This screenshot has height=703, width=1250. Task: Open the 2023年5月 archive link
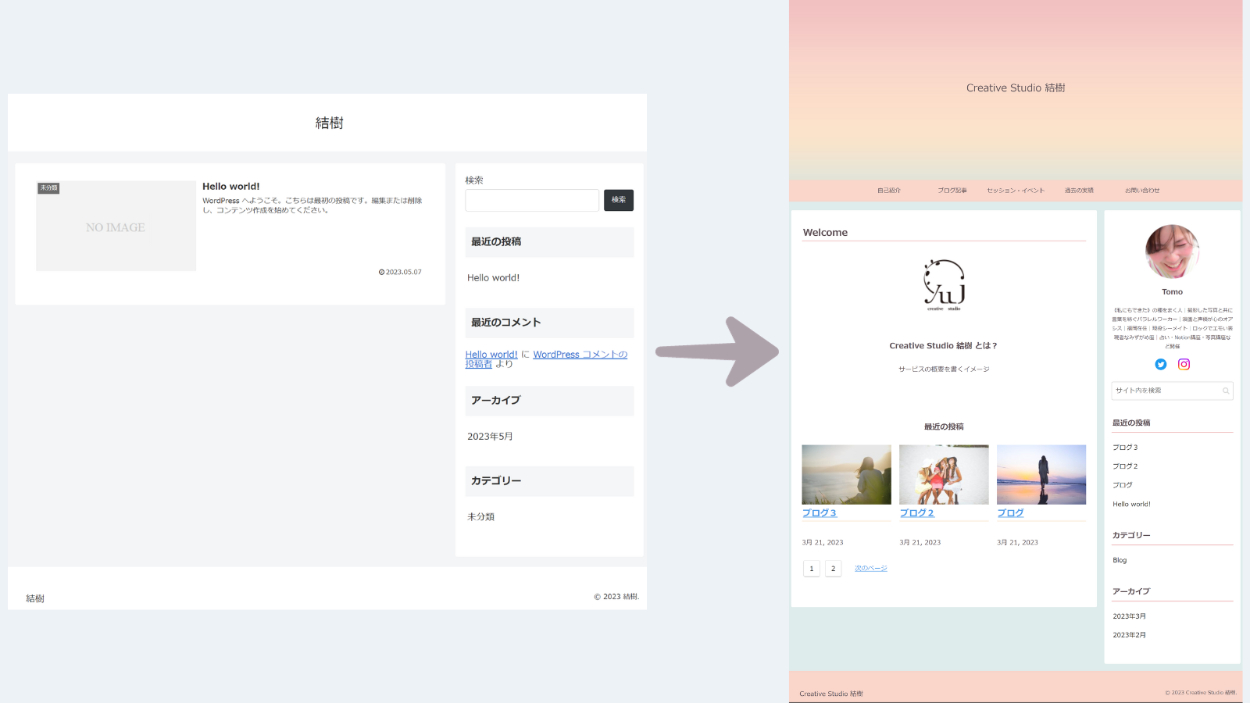pyautogui.click(x=490, y=437)
